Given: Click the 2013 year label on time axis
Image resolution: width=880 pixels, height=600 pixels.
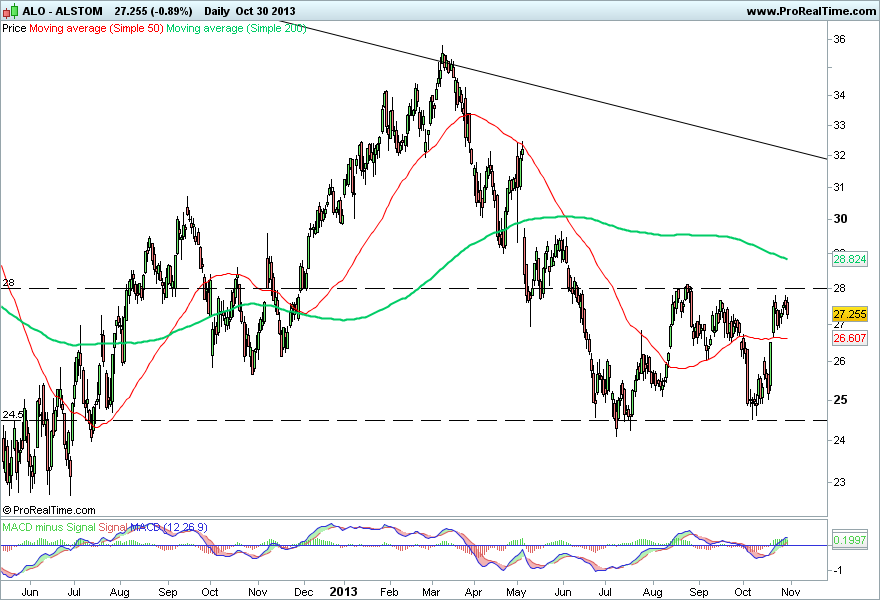Looking at the screenshot, I should [x=343, y=592].
